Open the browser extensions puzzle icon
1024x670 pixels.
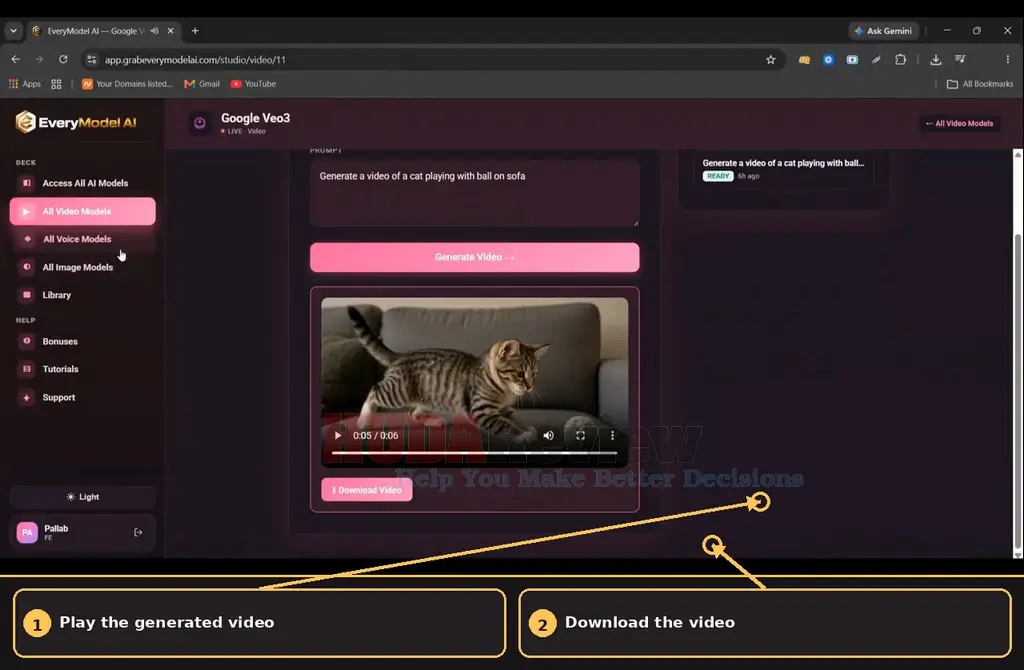point(901,59)
